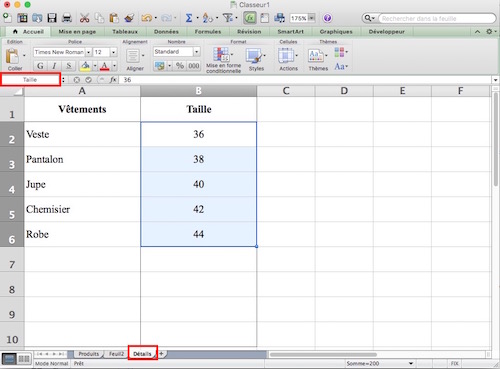Toggle underline with S button
The height and width of the screenshot is (369, 500).
click(69, 66)
